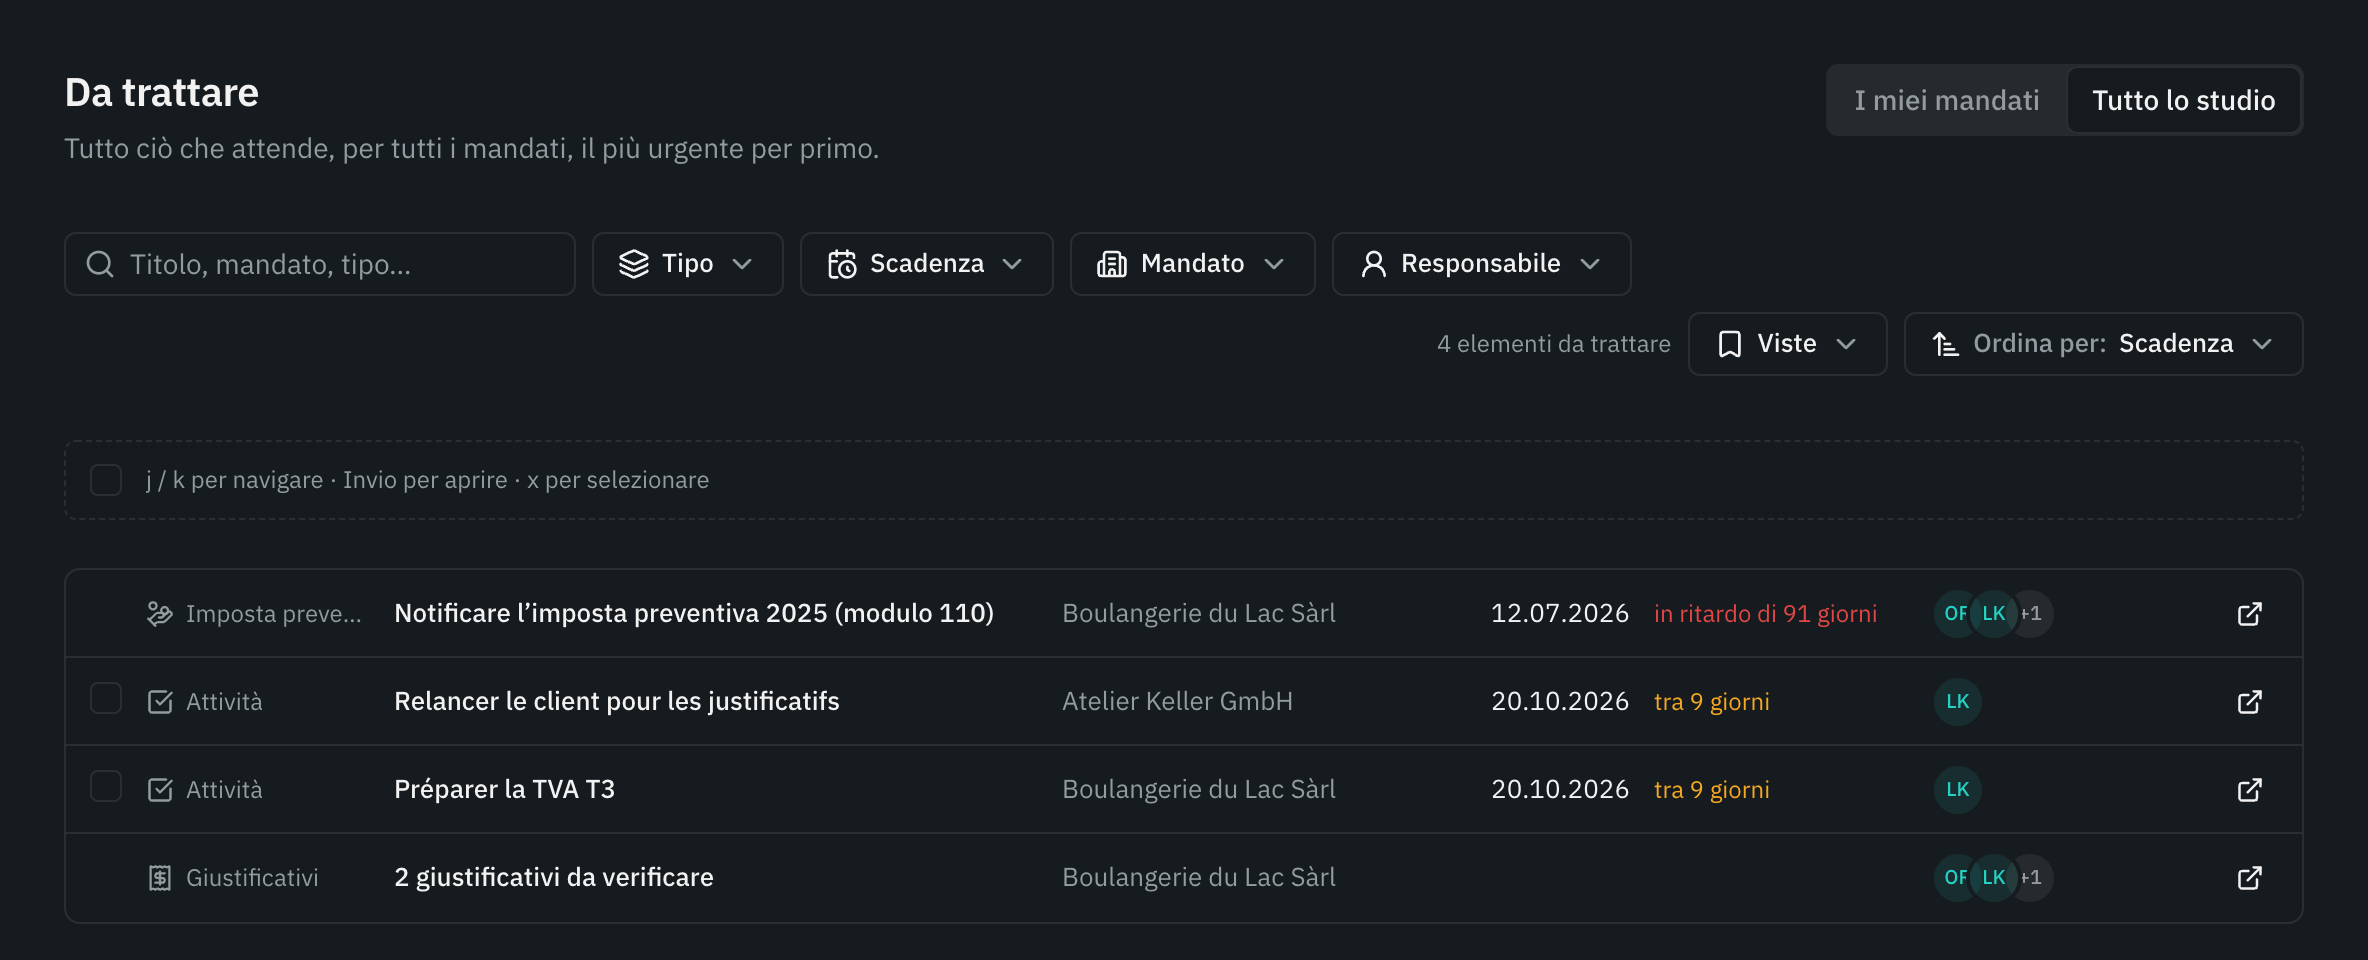
Task: Click the 'Imposta preve...' type label
Action: pyautogui.click(x=274, y=614)
